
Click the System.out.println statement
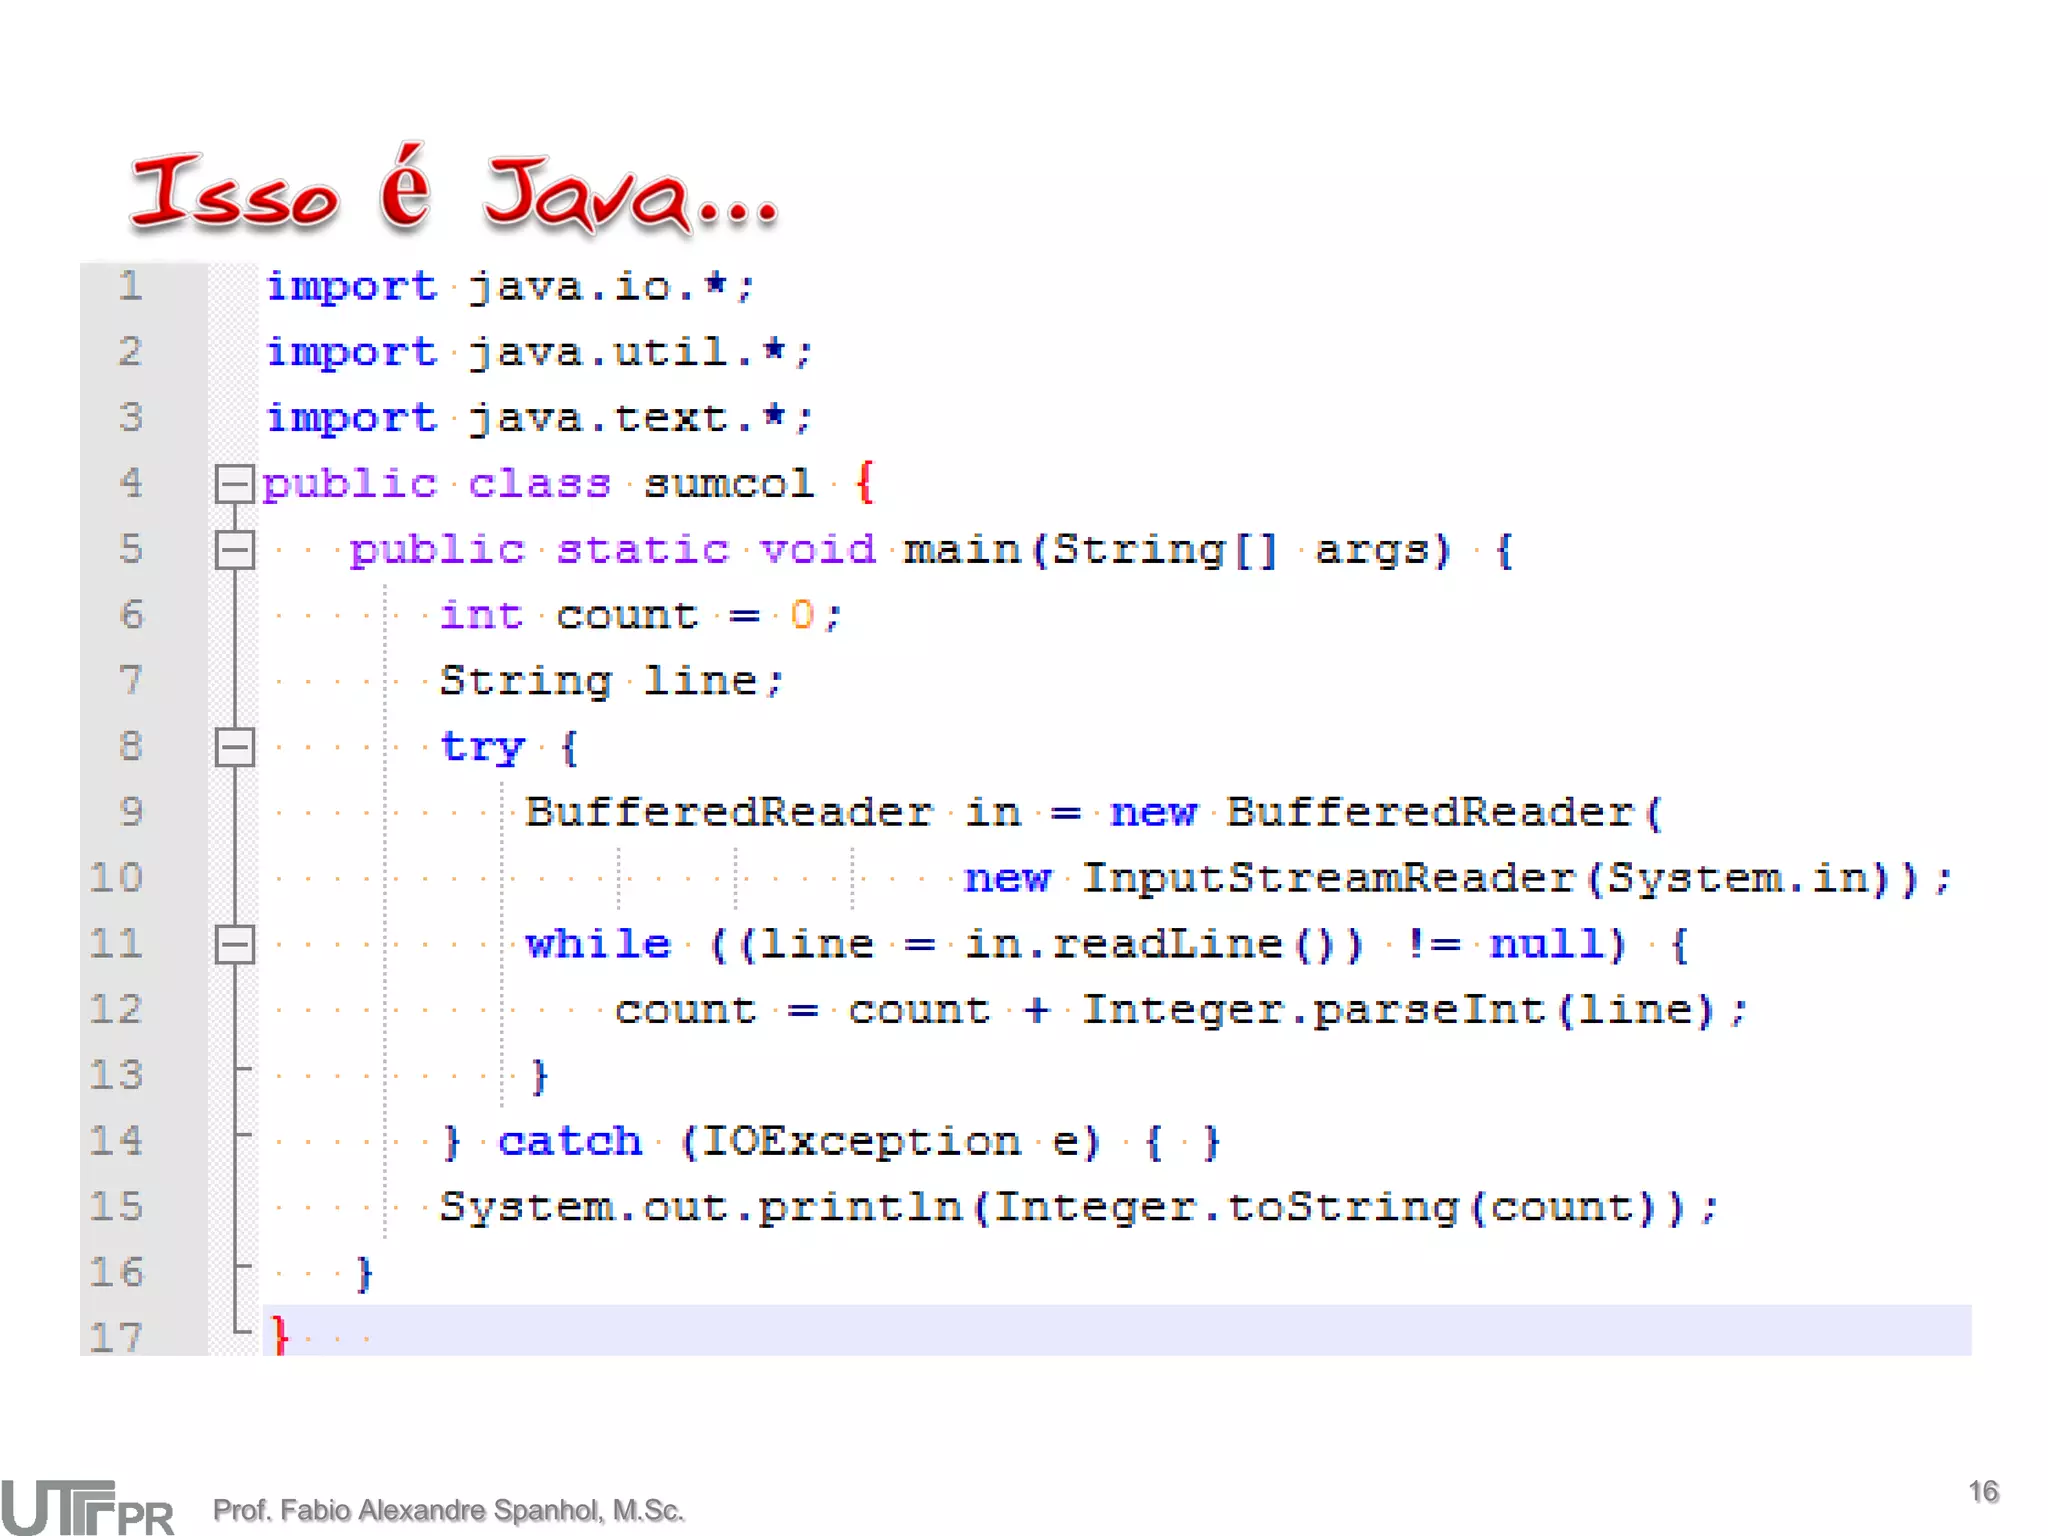[1078, 1207]
